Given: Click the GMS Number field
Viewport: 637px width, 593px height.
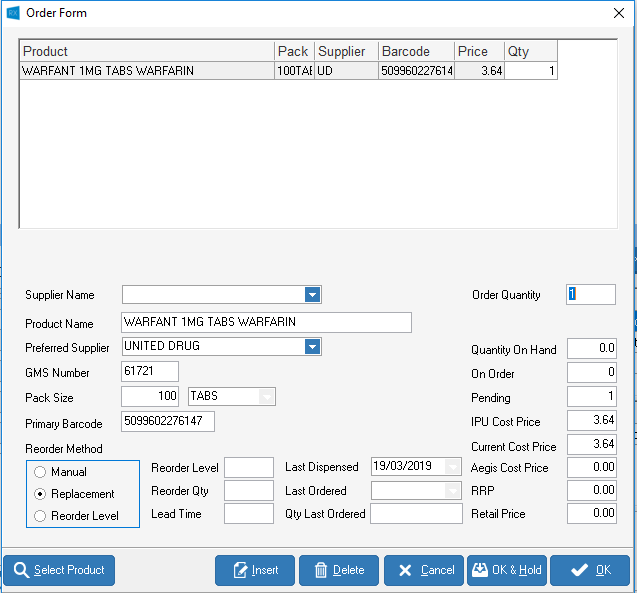Looking at the screenshot, I should (x=149, y=372).
